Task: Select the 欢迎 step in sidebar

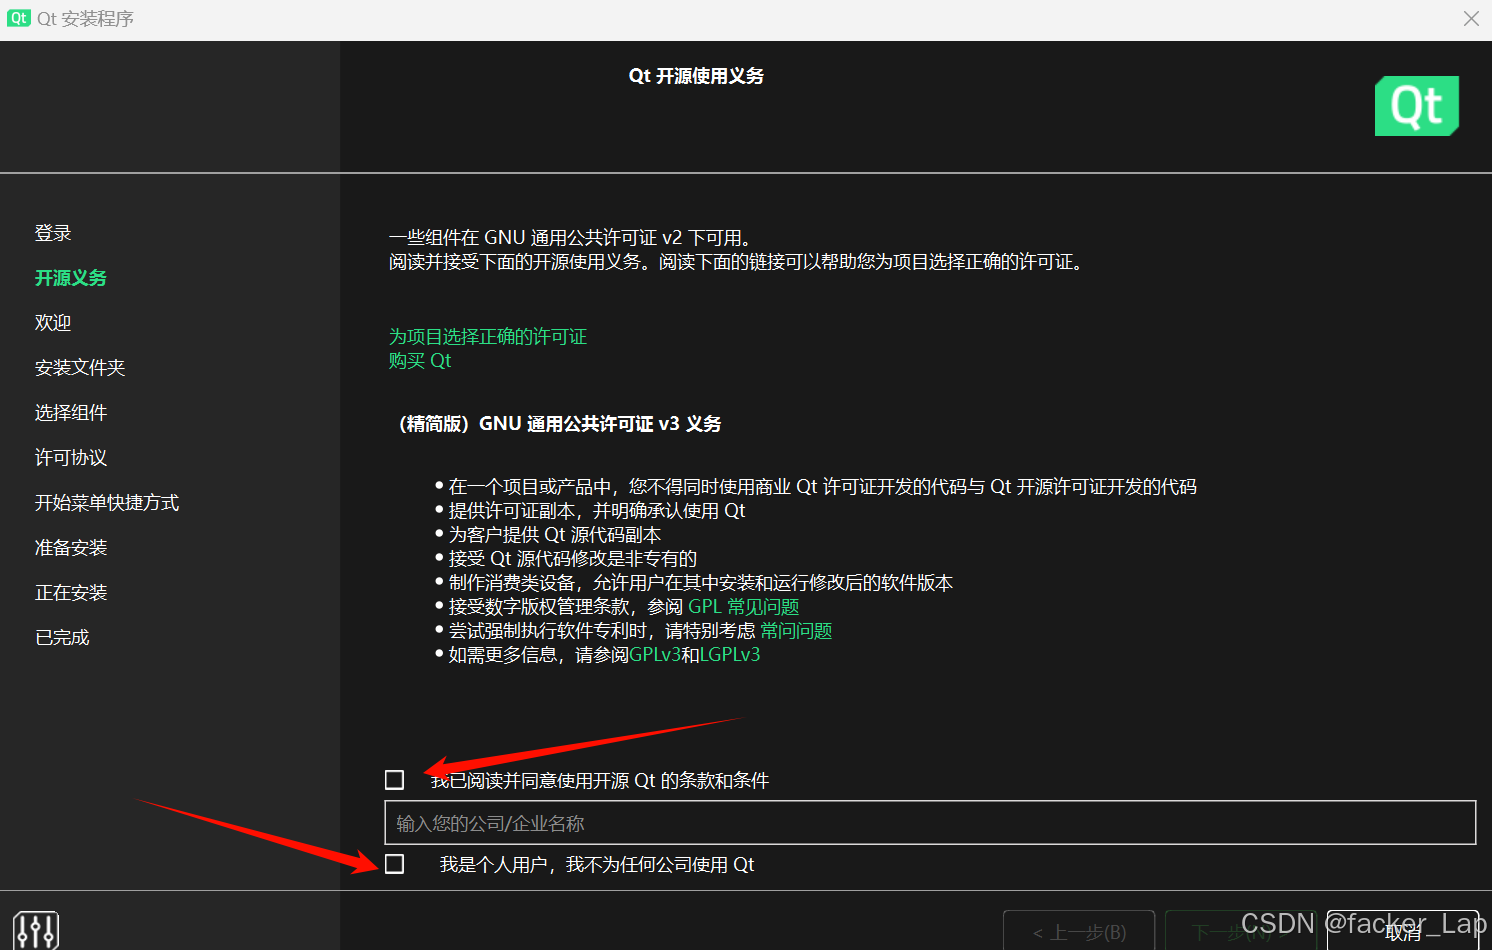Action: (x=53, y=323)
